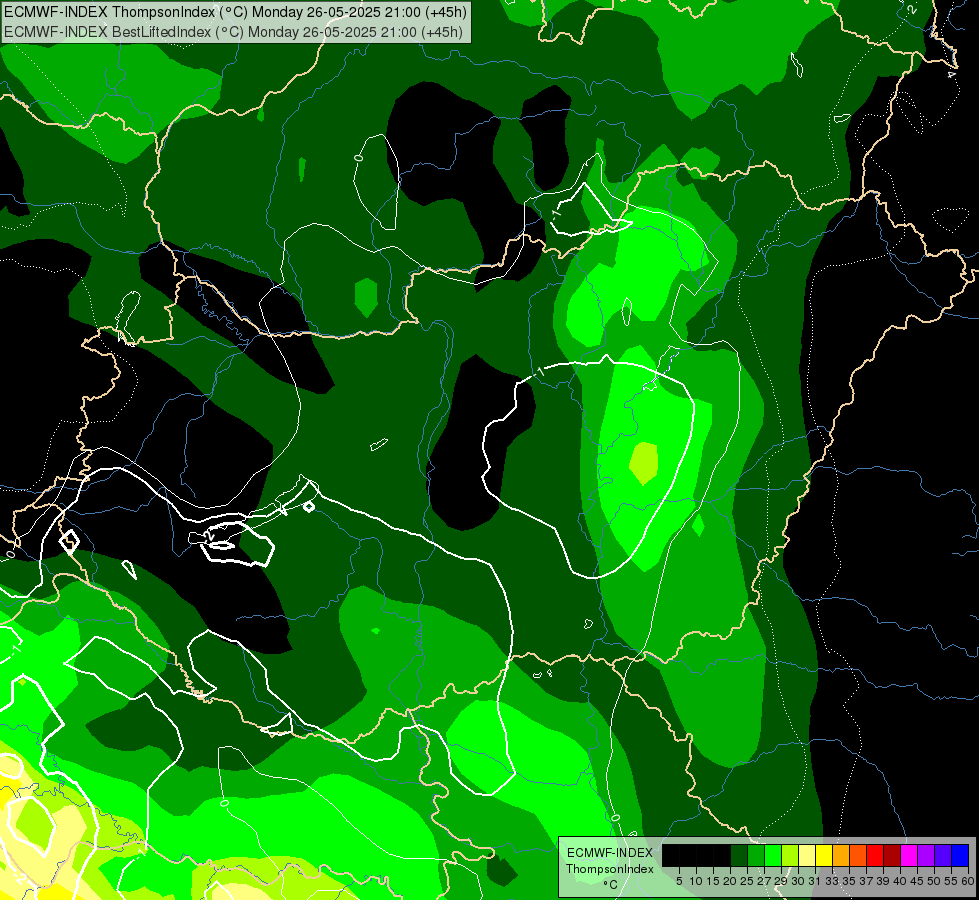Select the indigo 50–55 legend swatch
The image size is (979, 900).
coord(943,855)
